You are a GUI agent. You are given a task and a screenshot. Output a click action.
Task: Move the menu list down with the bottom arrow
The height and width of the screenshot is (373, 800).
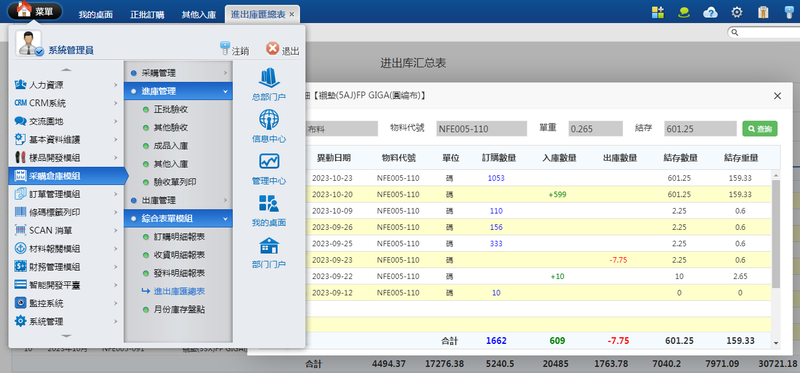(66, 336)
